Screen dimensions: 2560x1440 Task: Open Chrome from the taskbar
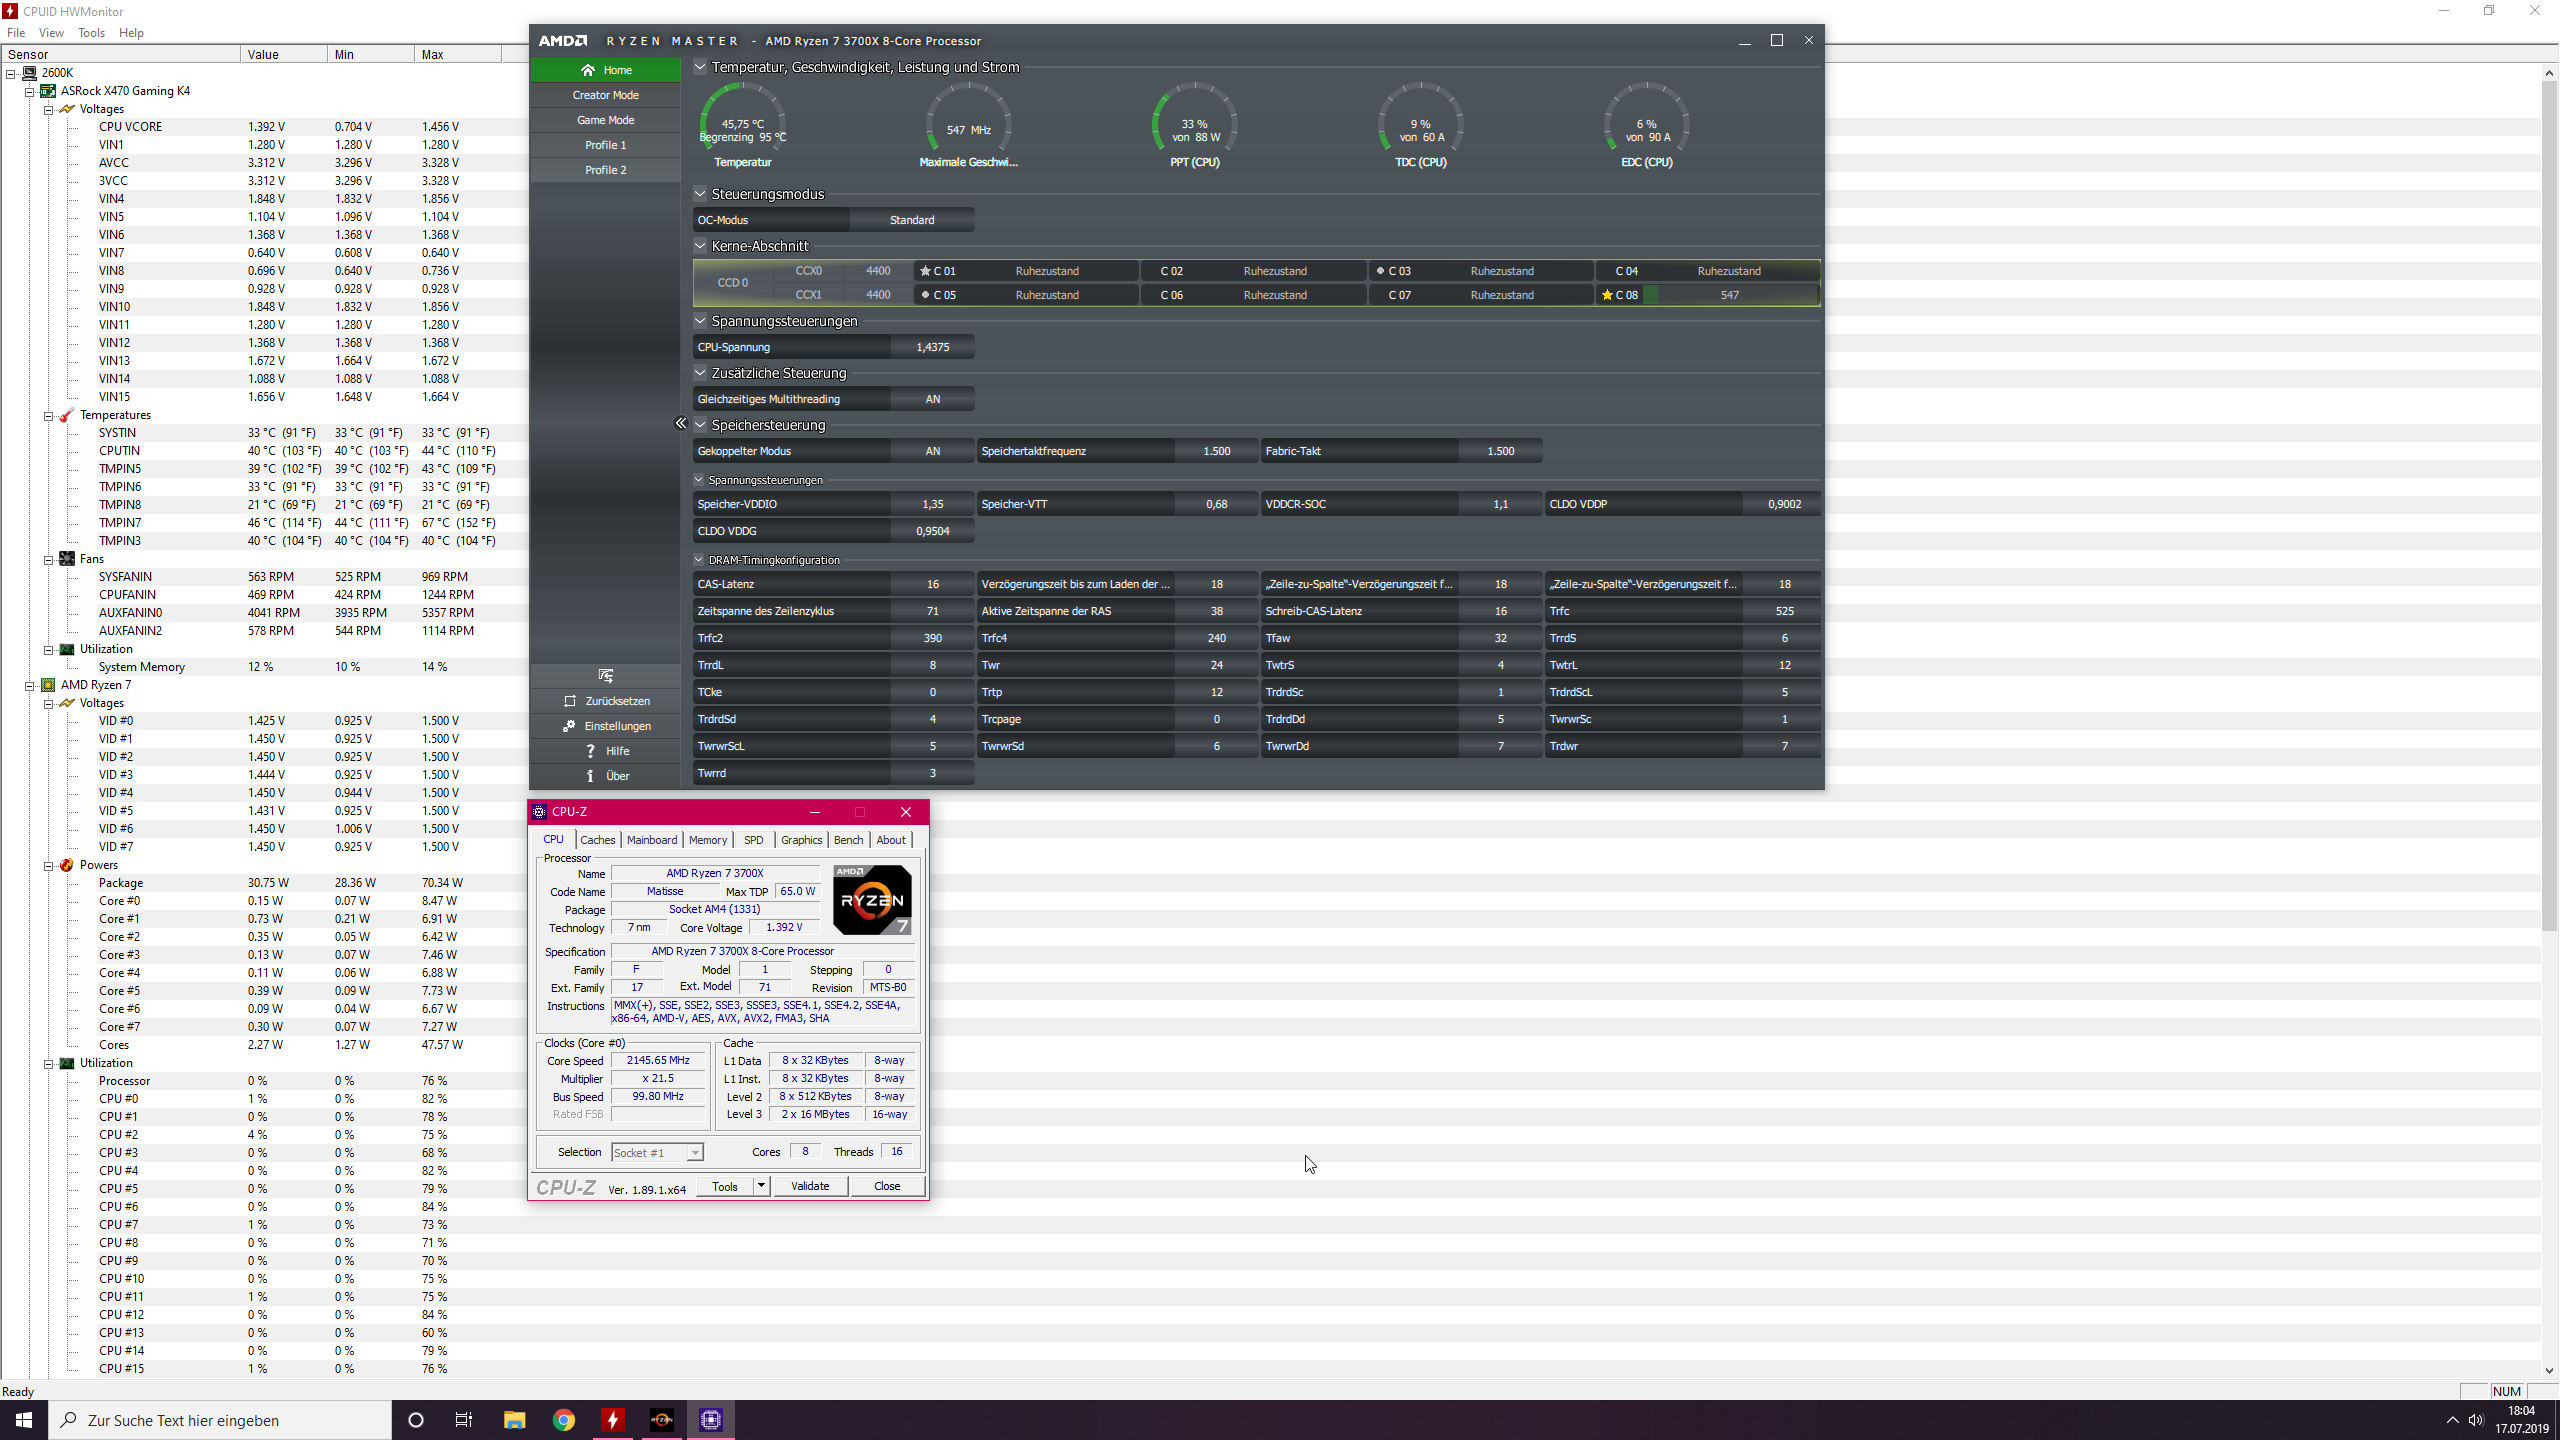coord(564,1420)
